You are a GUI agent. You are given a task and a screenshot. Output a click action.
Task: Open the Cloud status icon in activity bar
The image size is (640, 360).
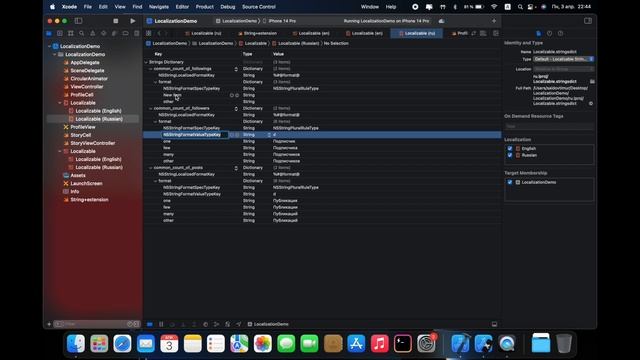pyautogui.click(x=442, y=21)
